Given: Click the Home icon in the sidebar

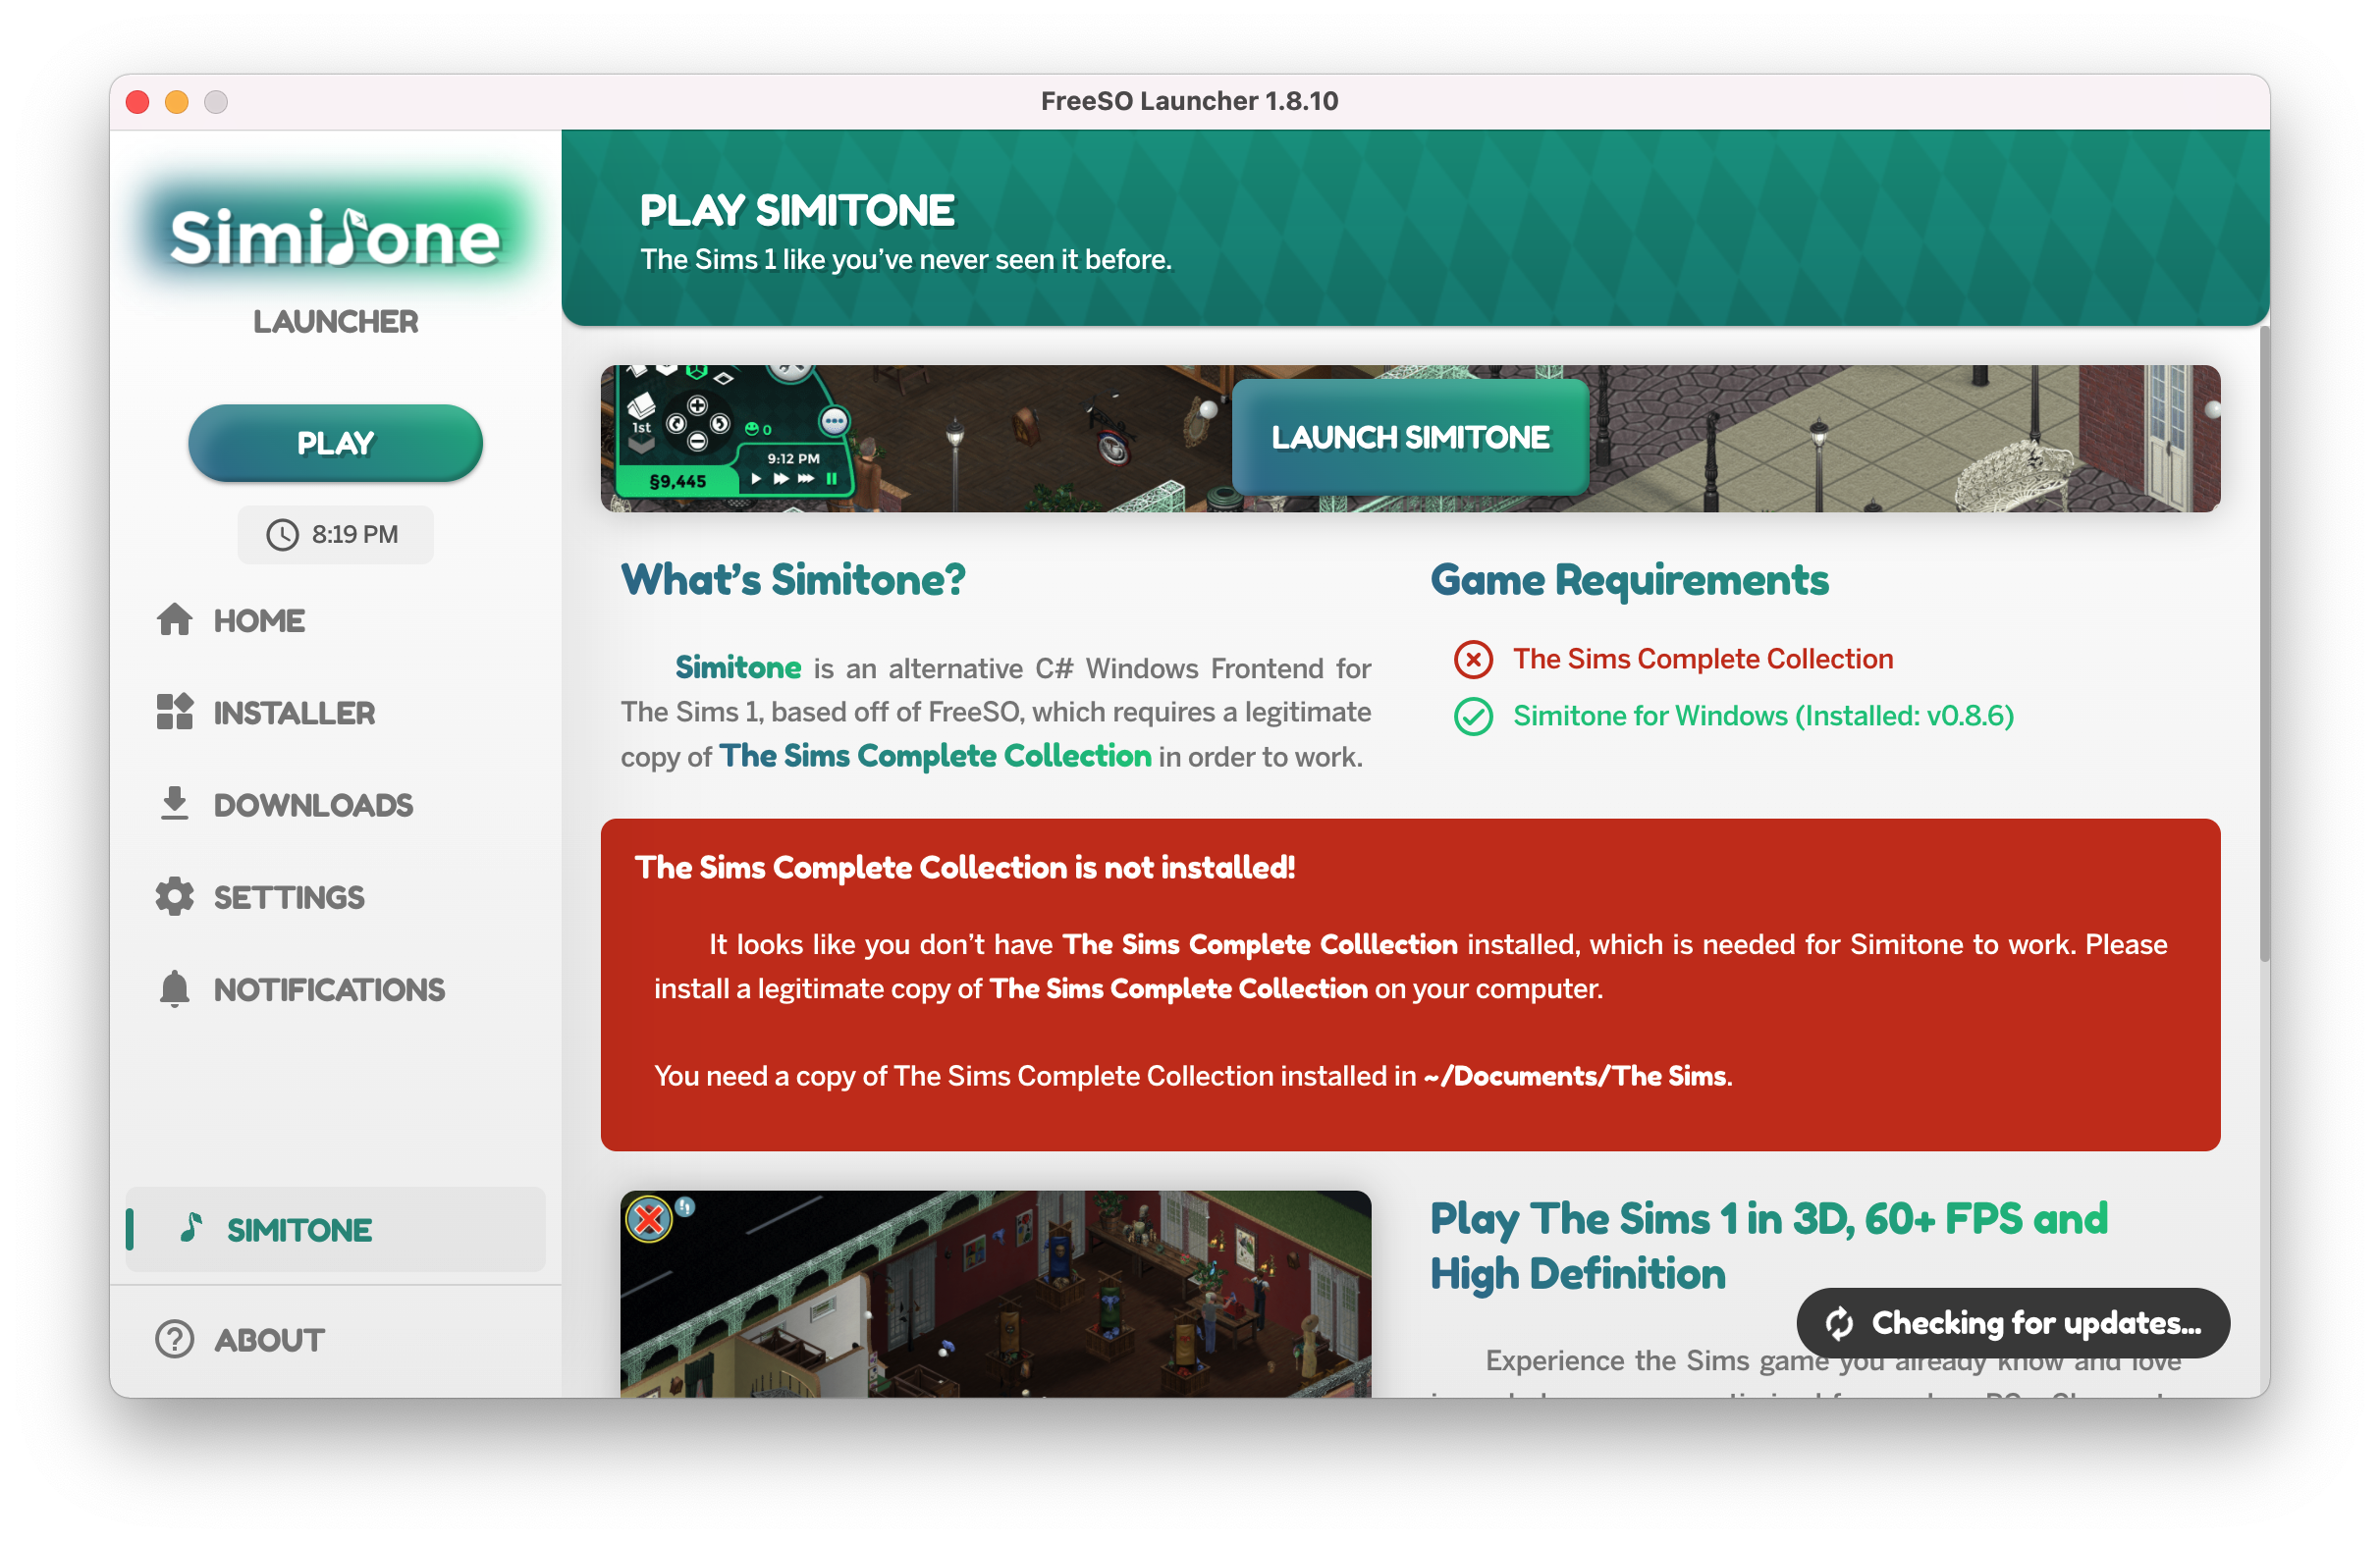Looking at the screenshot, I should point(176,620).
